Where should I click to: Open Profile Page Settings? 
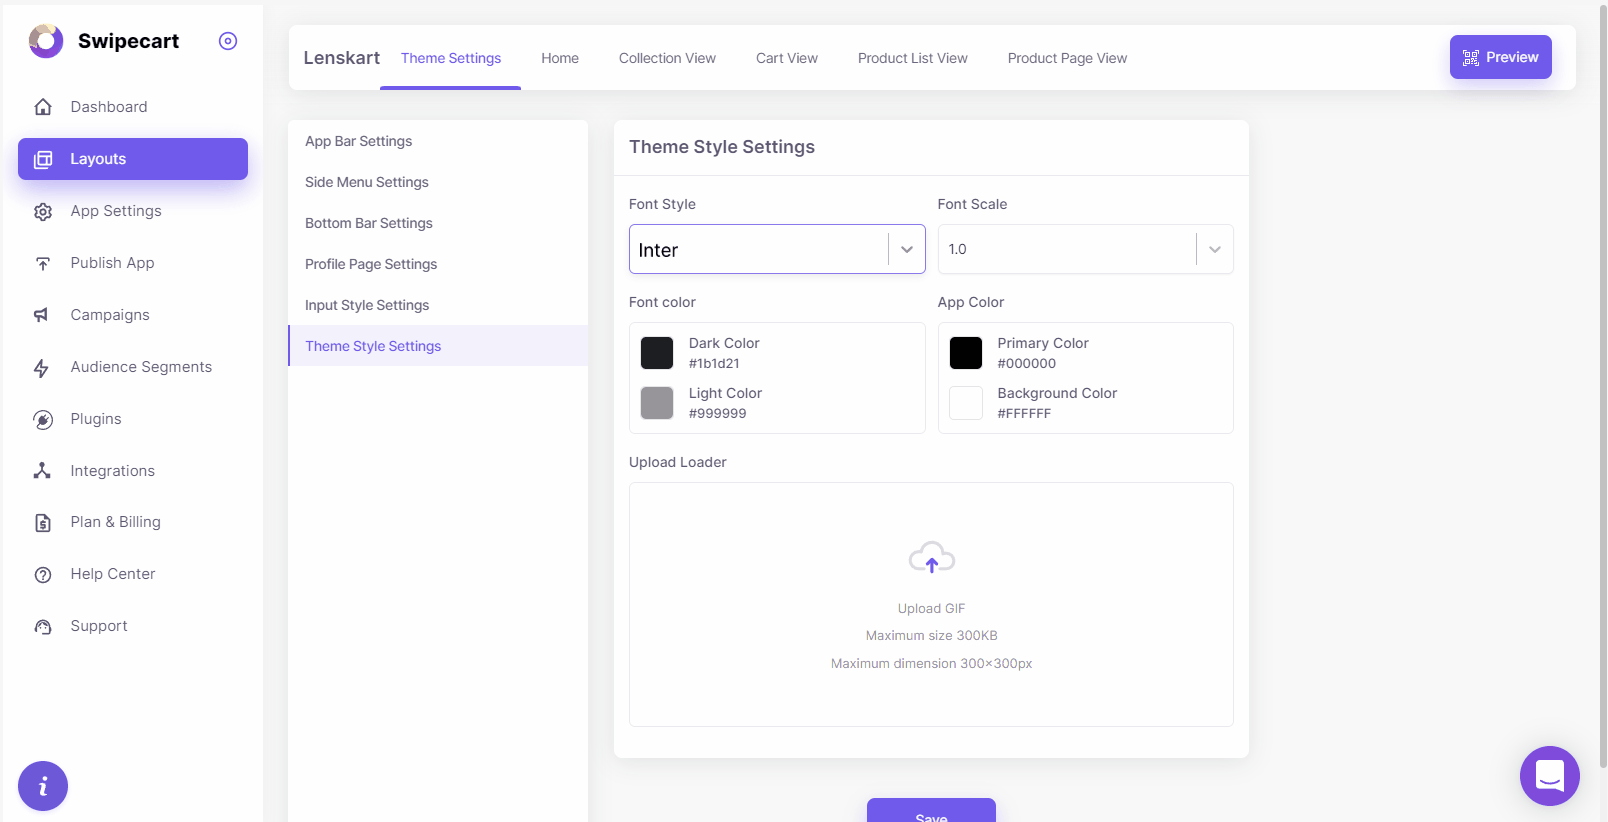[438, 264]
